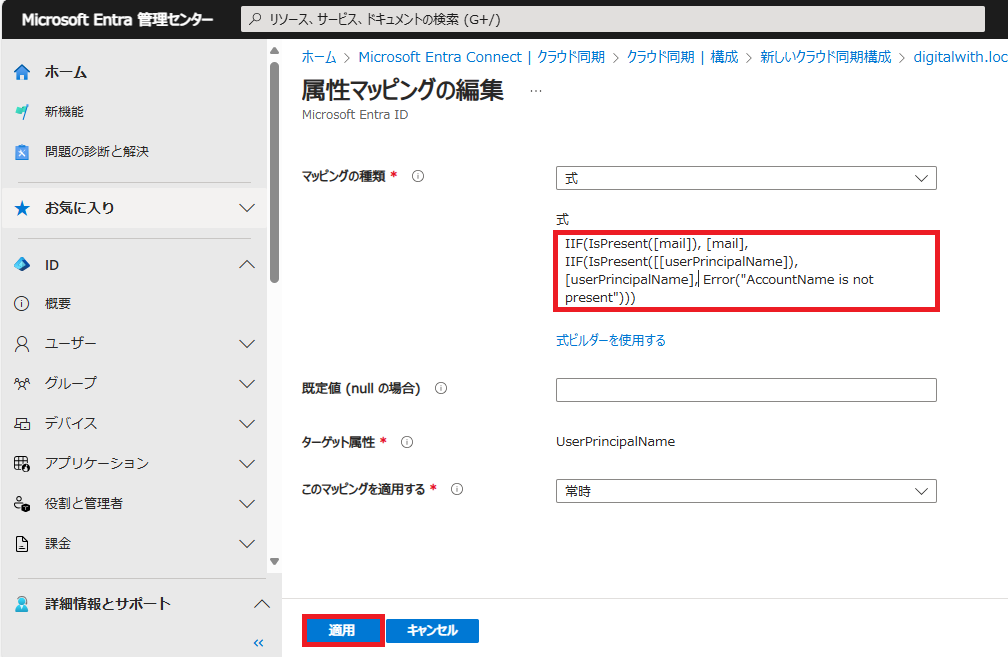Open the マッピングの種類 dropdown showing 式
The height and width of the screenshot is (657, 1008).
(x=745, y=177)
